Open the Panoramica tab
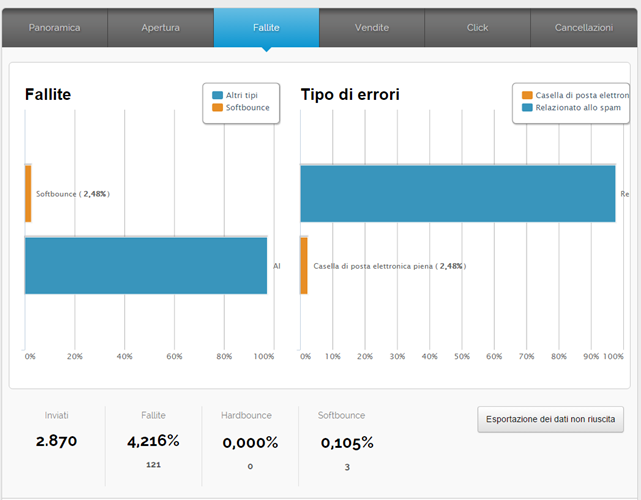641x500 pixels. click(55, 28)
